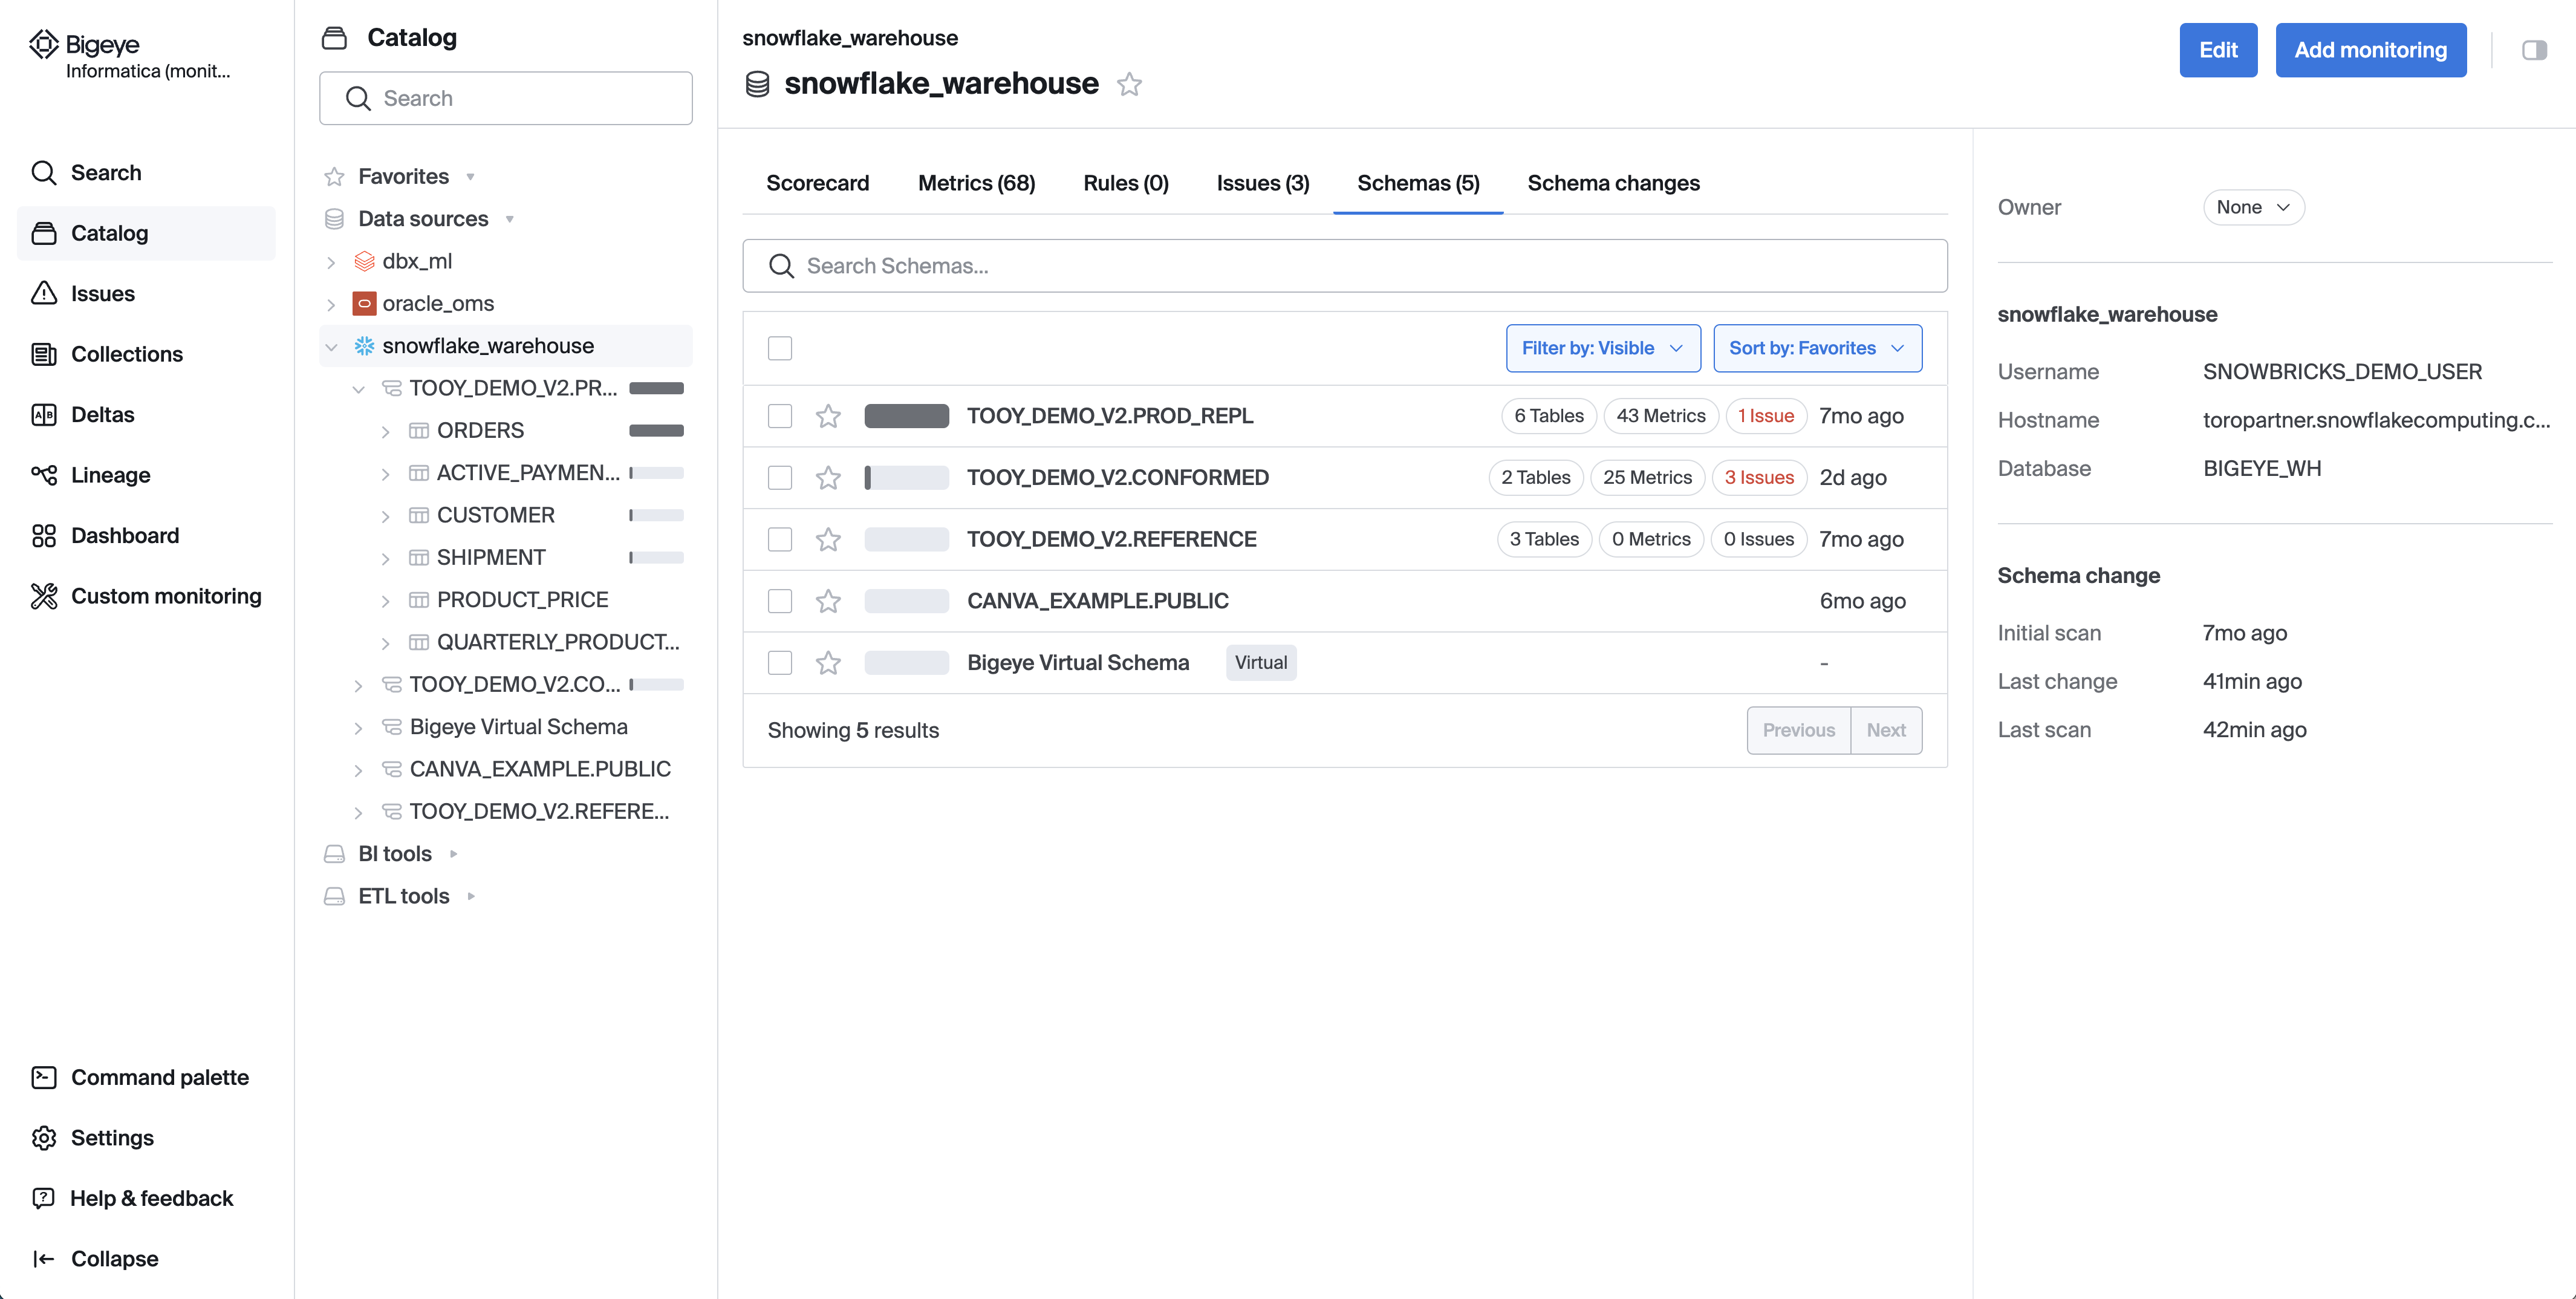Screen dimensions: 2576x1299
Task: Star the CANVA_EXAMPLE.PUBLIC schema
Action: 828,601
